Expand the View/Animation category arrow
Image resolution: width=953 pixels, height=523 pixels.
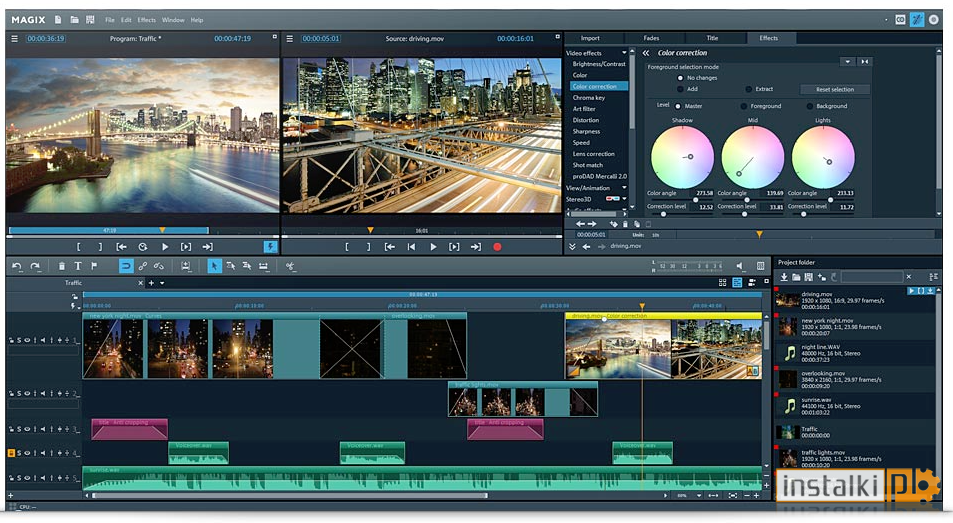tap(624, 188)
